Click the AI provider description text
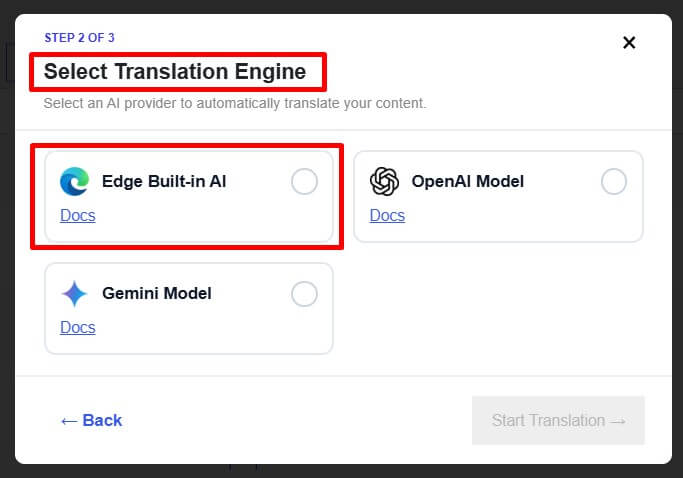683x478 pixels. 235,103
